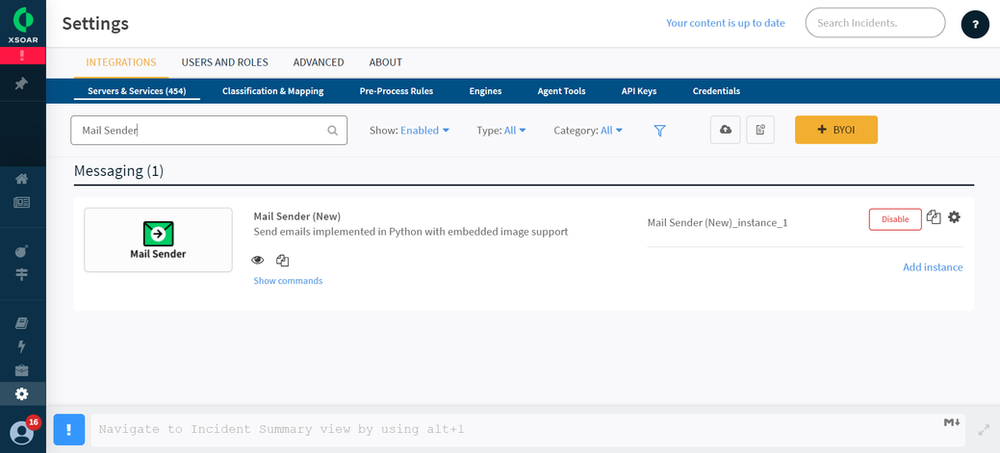This screenshot has height=453, width=1000.
Task: Open the Category: All dropdown
Action: tap(588, 130)
